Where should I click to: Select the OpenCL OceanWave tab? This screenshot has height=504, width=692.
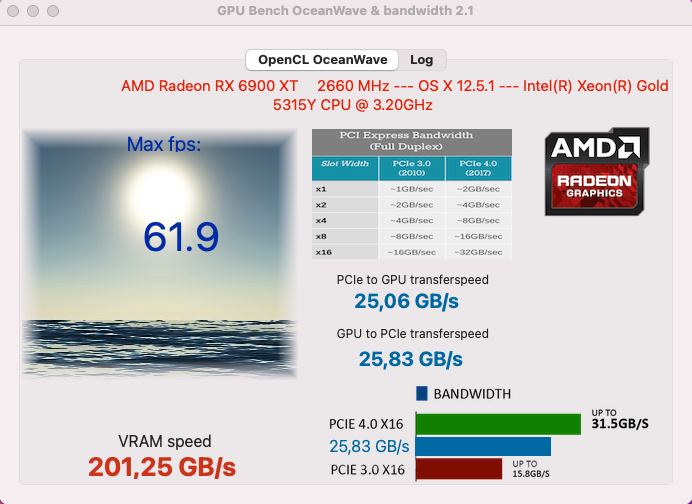click(323, 60)
